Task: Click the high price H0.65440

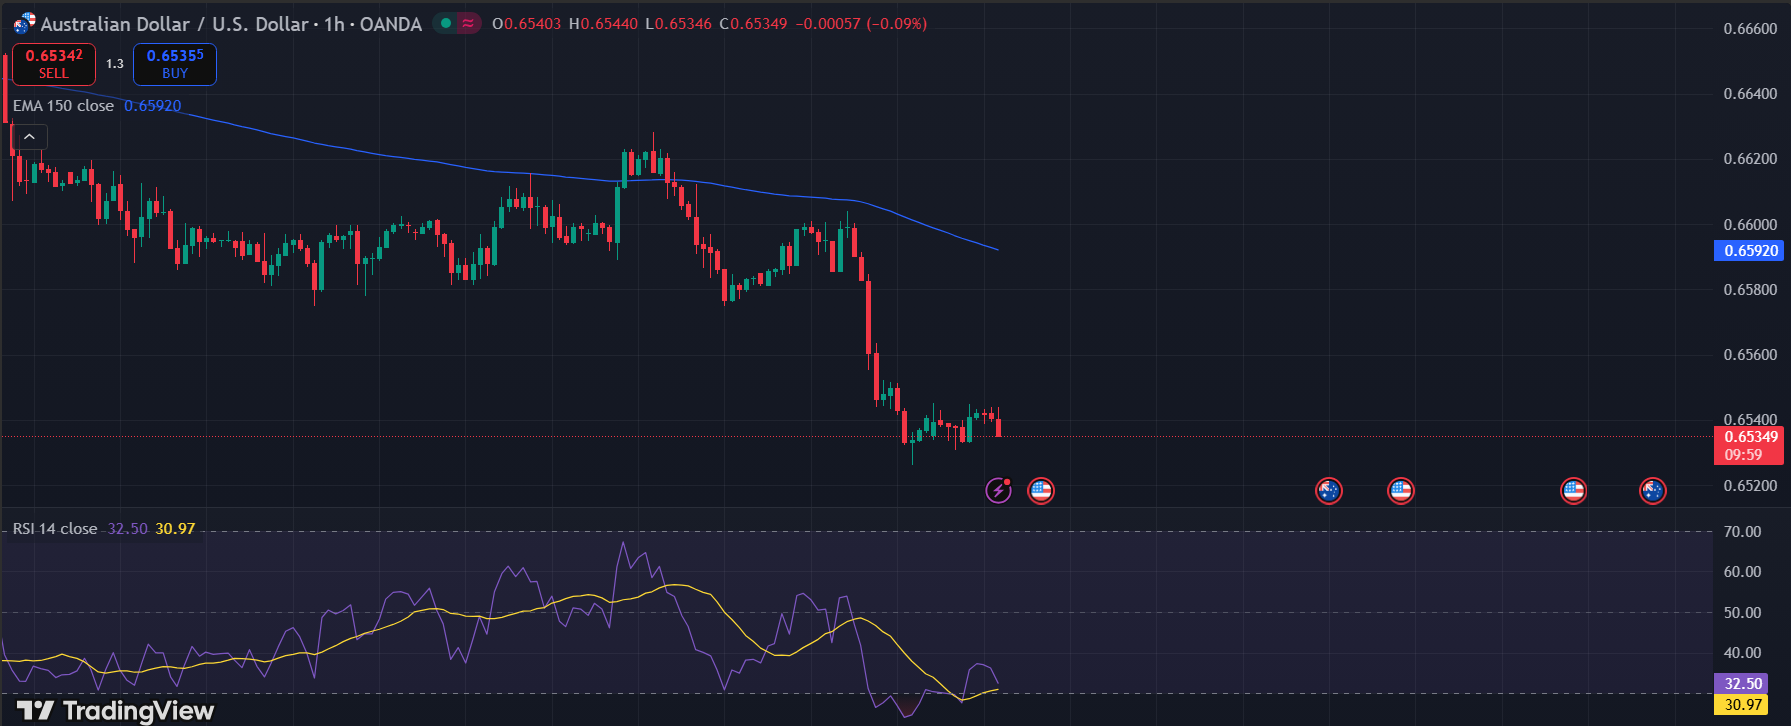Action: pos(603,24)
